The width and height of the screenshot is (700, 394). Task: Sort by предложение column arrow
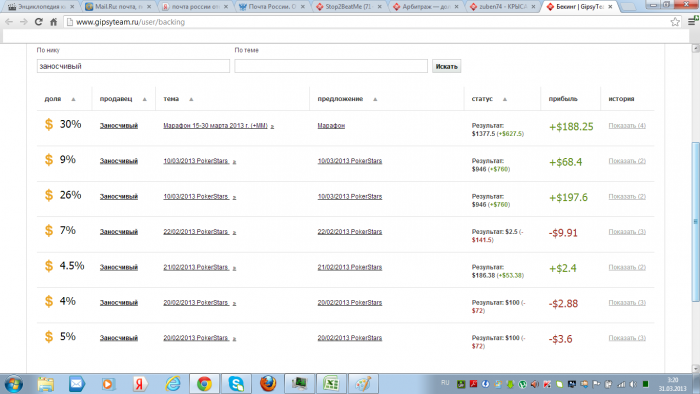pos(375,100)
